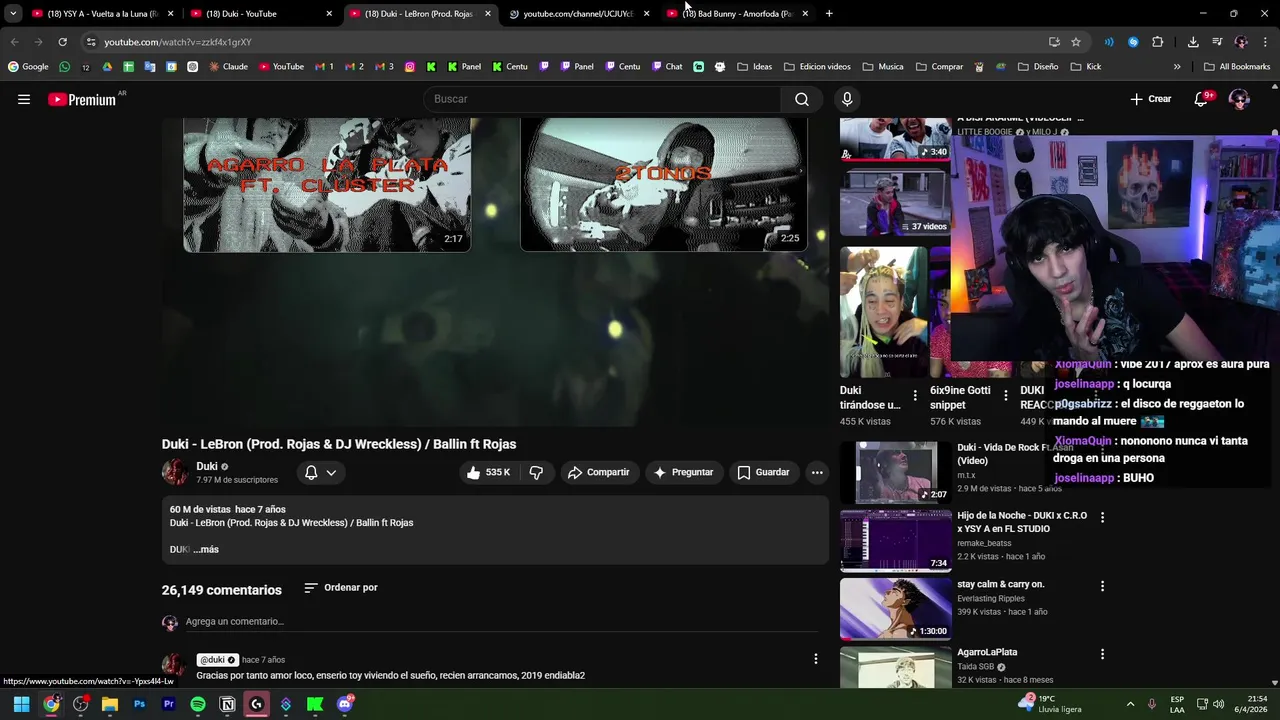Open menu for 6ix9ine Gotti snippet
Screen dimensions: 1280x720
click(x=1006, y=396)
